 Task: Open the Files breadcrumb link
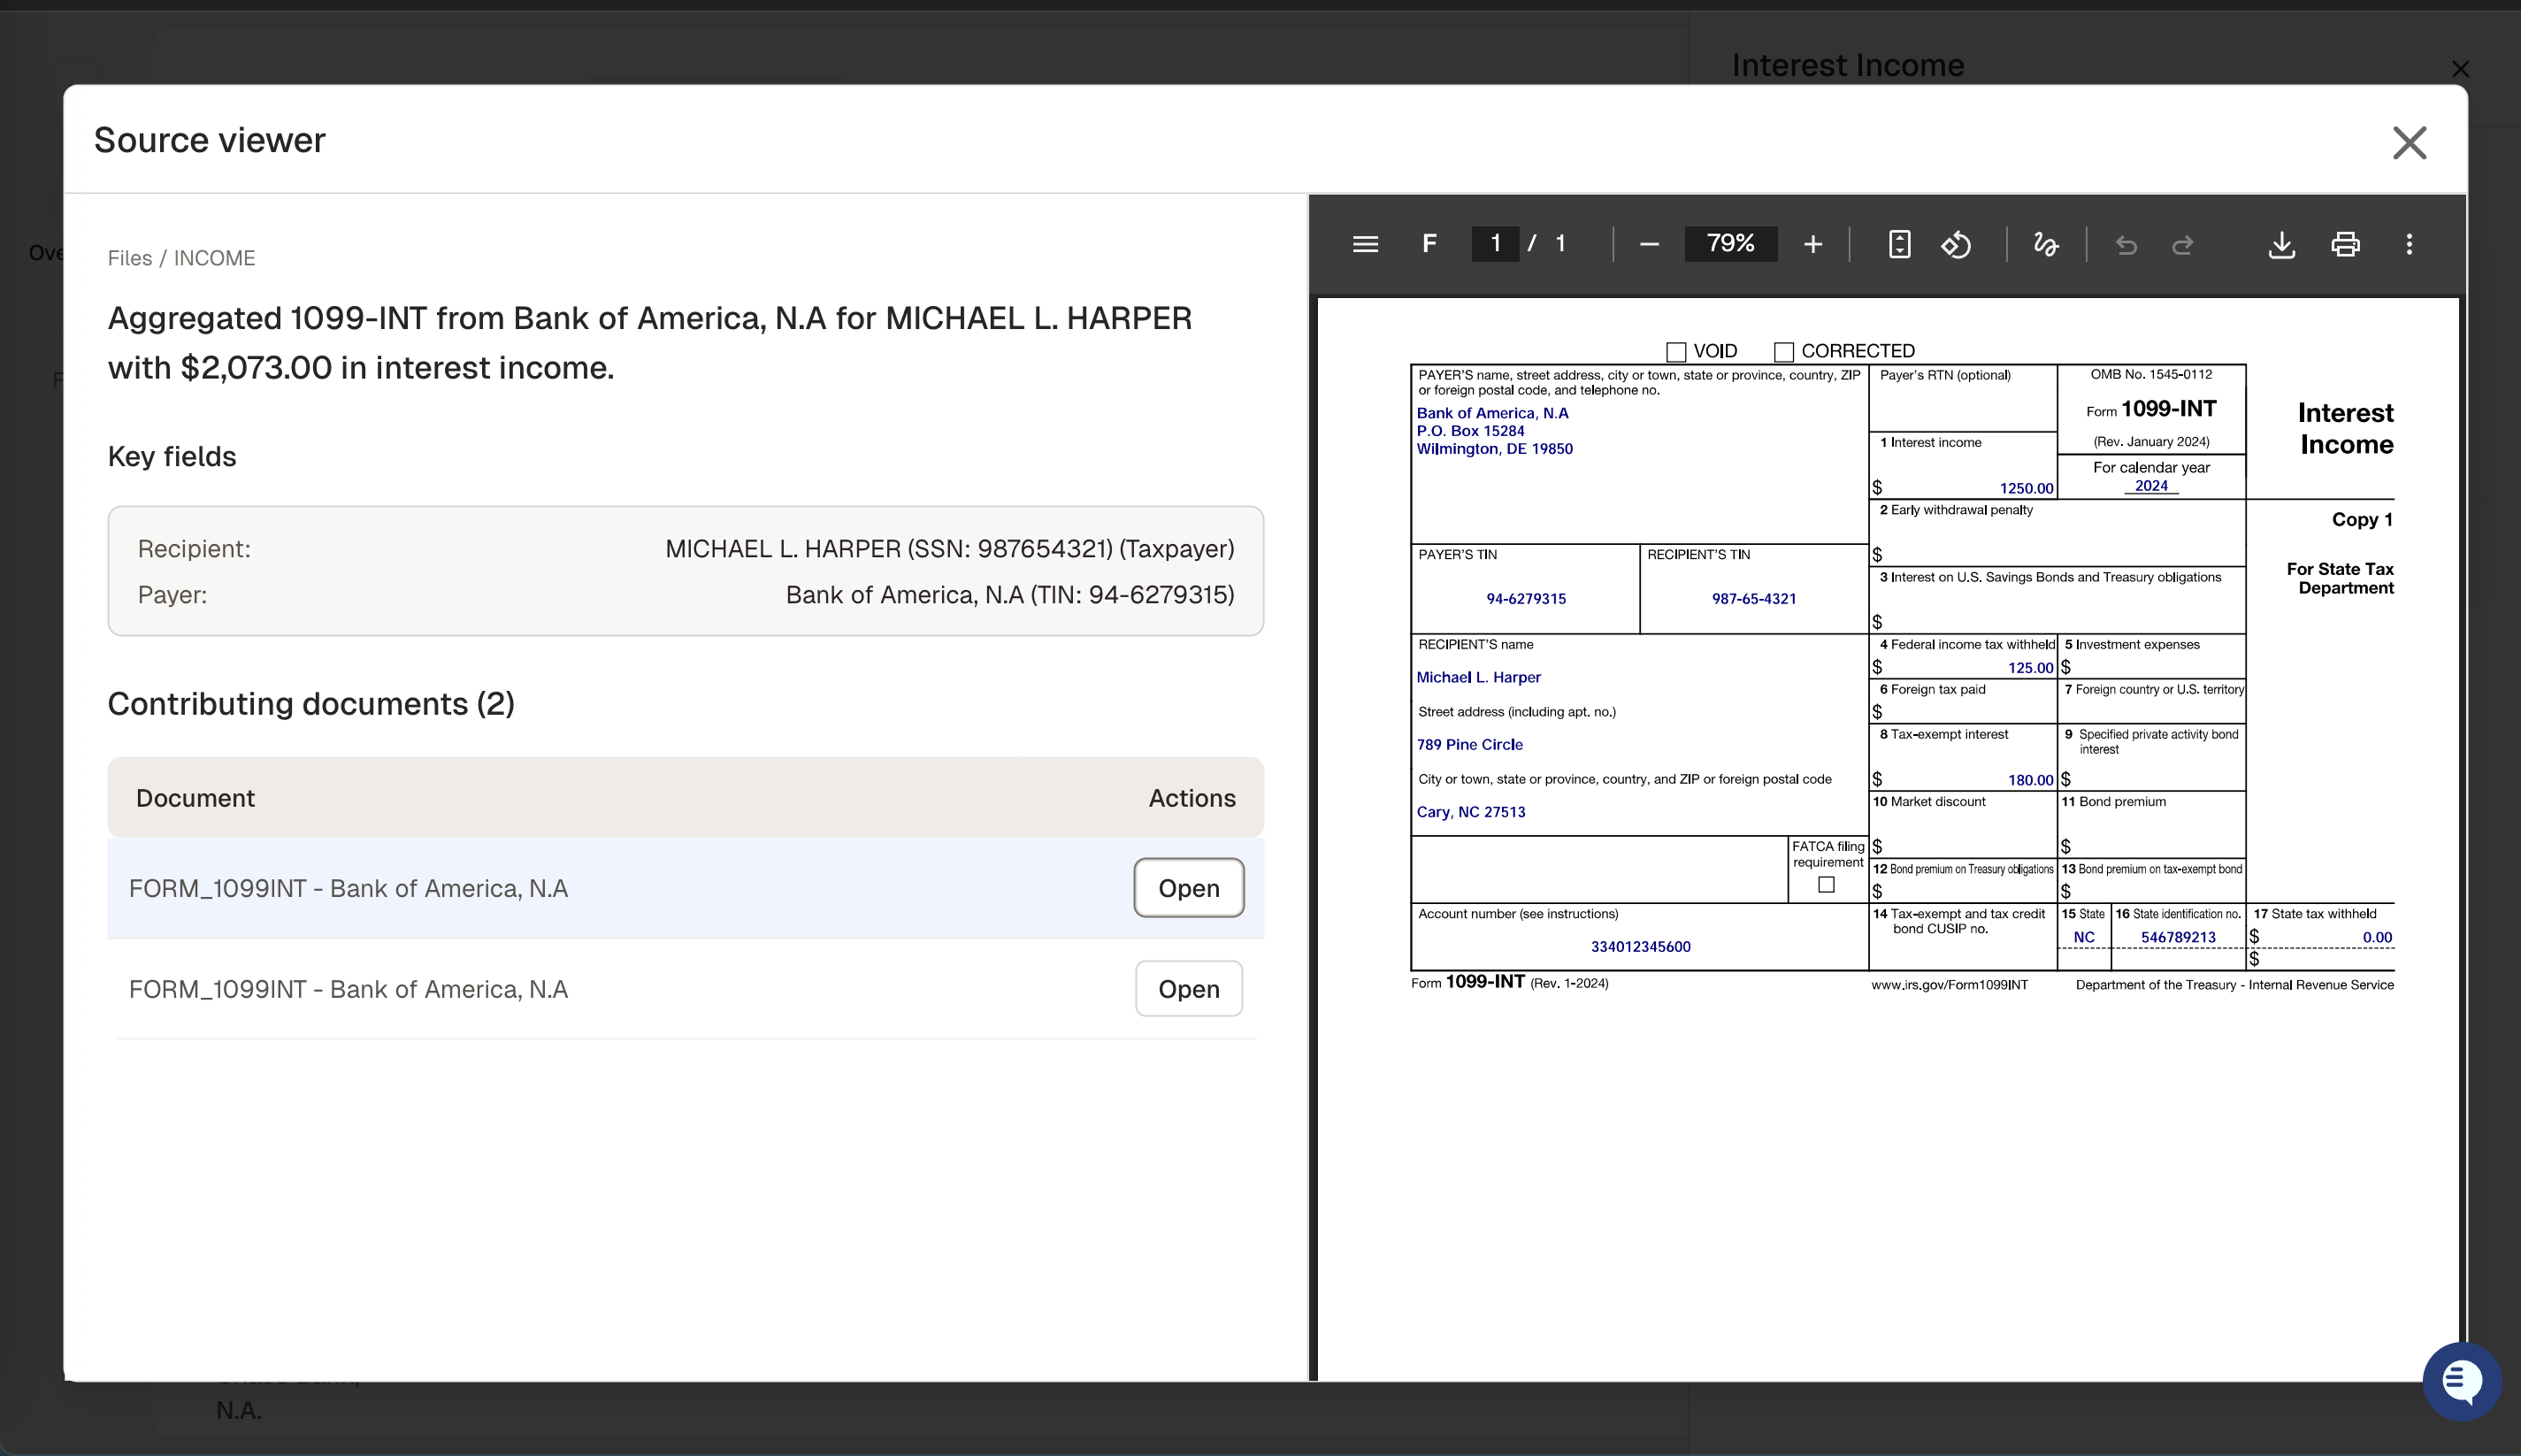(x=131, y=258)
